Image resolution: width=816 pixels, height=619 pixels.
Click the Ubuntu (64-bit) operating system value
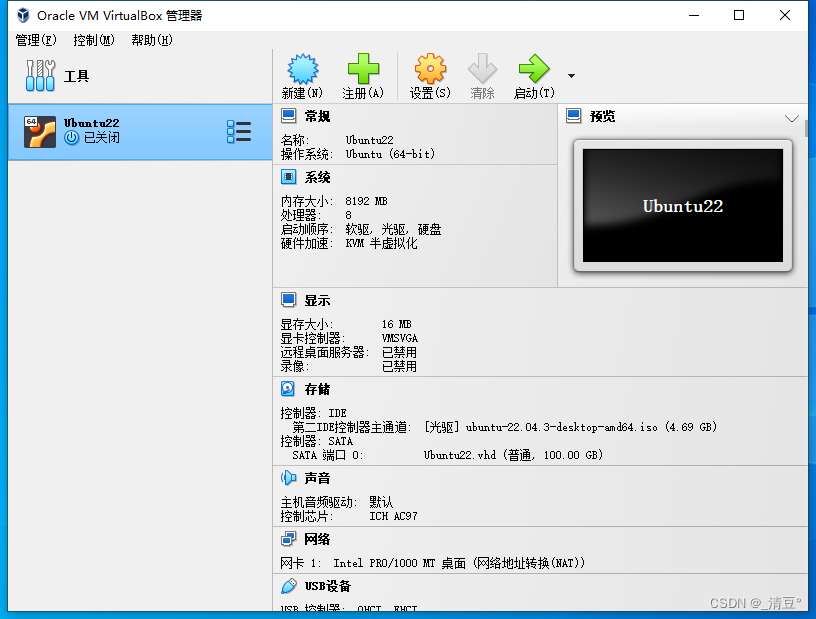pyautogui.click(x=390, y=154)
